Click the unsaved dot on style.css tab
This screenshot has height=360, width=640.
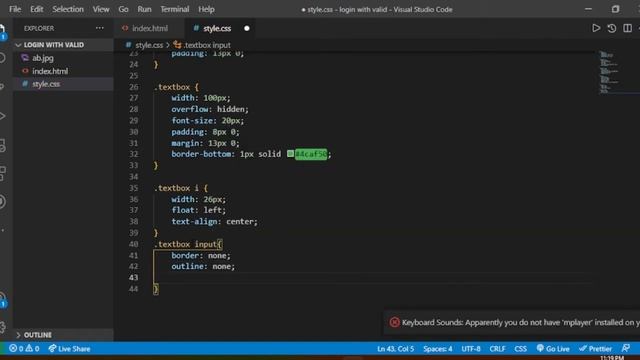point(247,28)
